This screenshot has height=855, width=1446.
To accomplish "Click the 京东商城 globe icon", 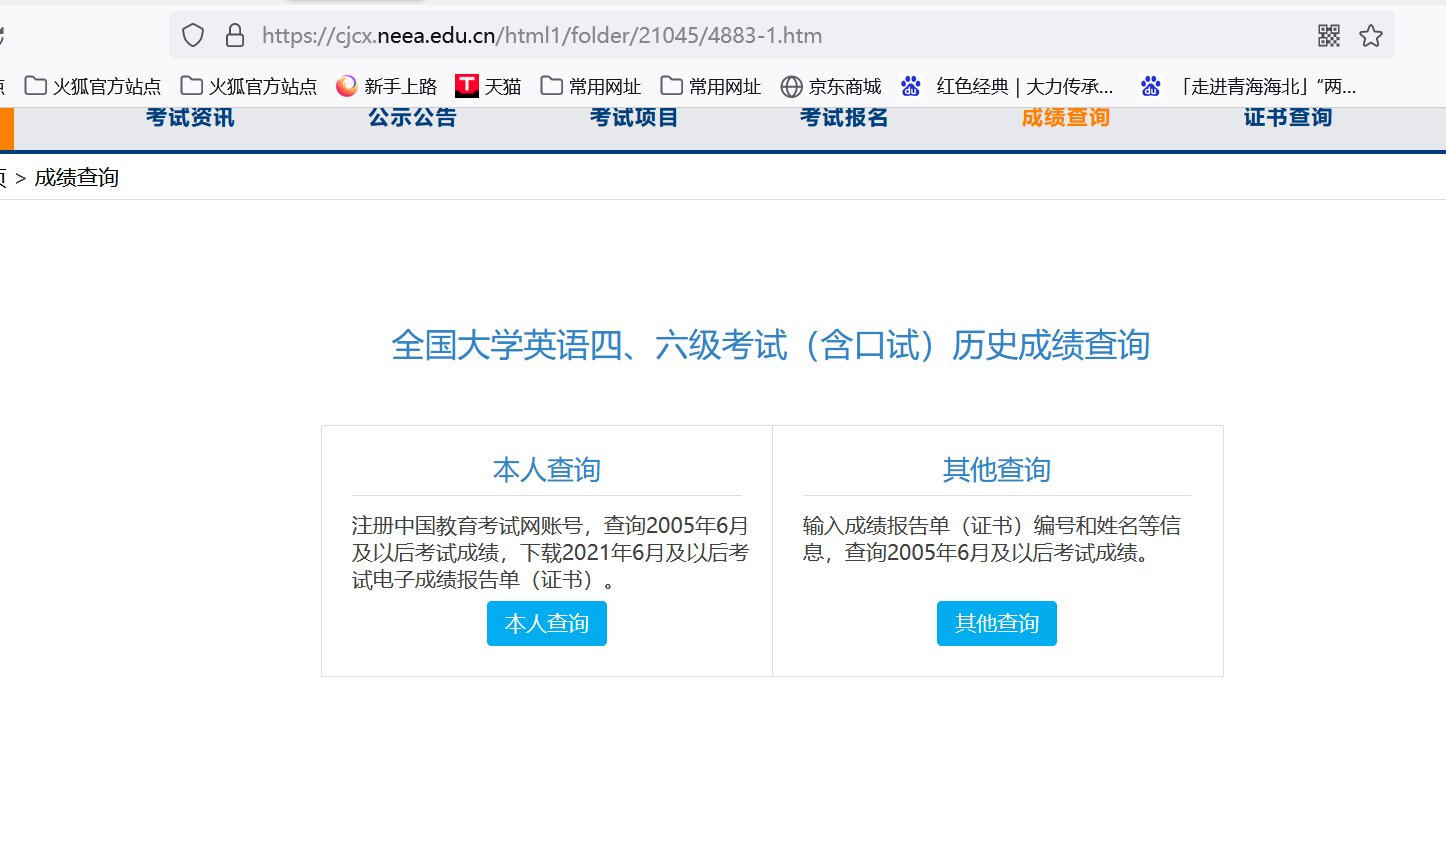I will [793, 85].
